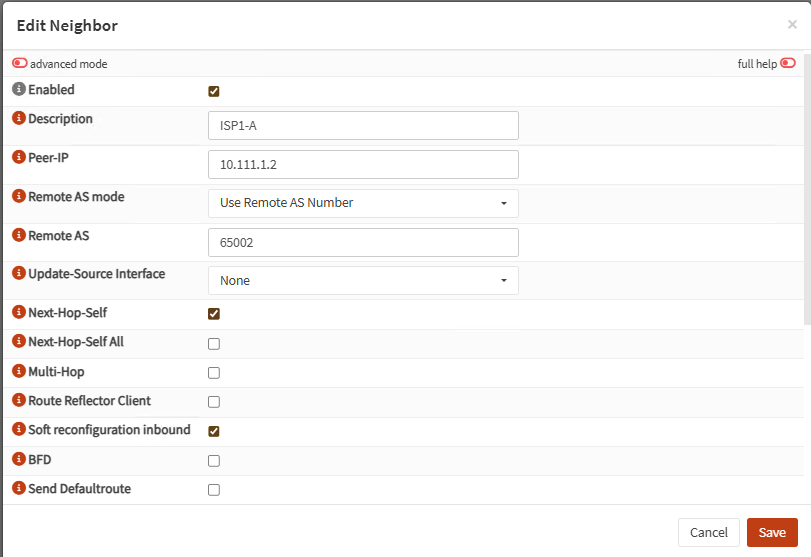The height and width of the screenshot is (557, 811).
Task: Click the Peer-IP input field
Action: pos(363,164)
